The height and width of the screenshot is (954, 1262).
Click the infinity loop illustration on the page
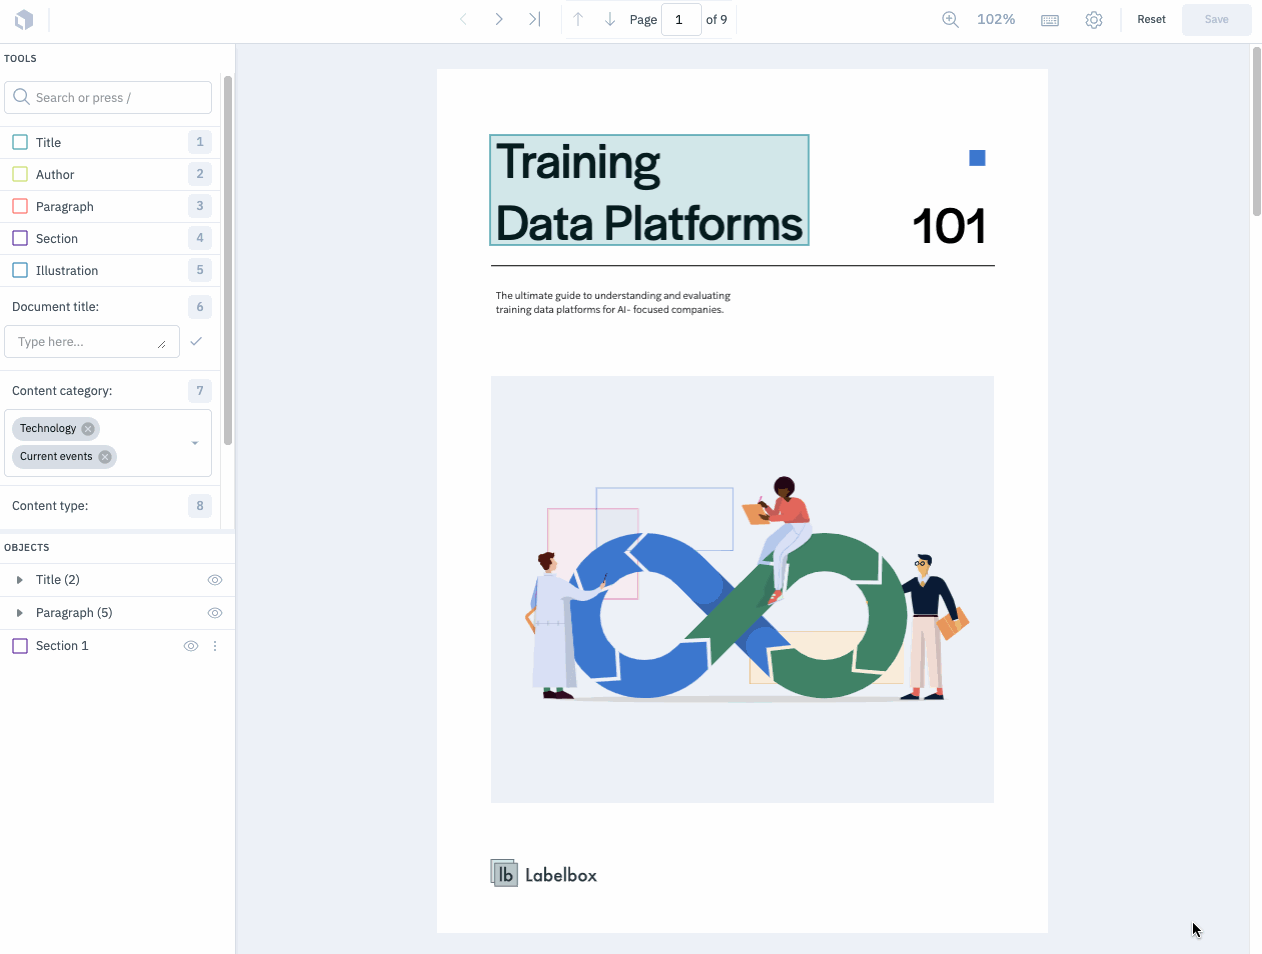[x=743, y=589]
